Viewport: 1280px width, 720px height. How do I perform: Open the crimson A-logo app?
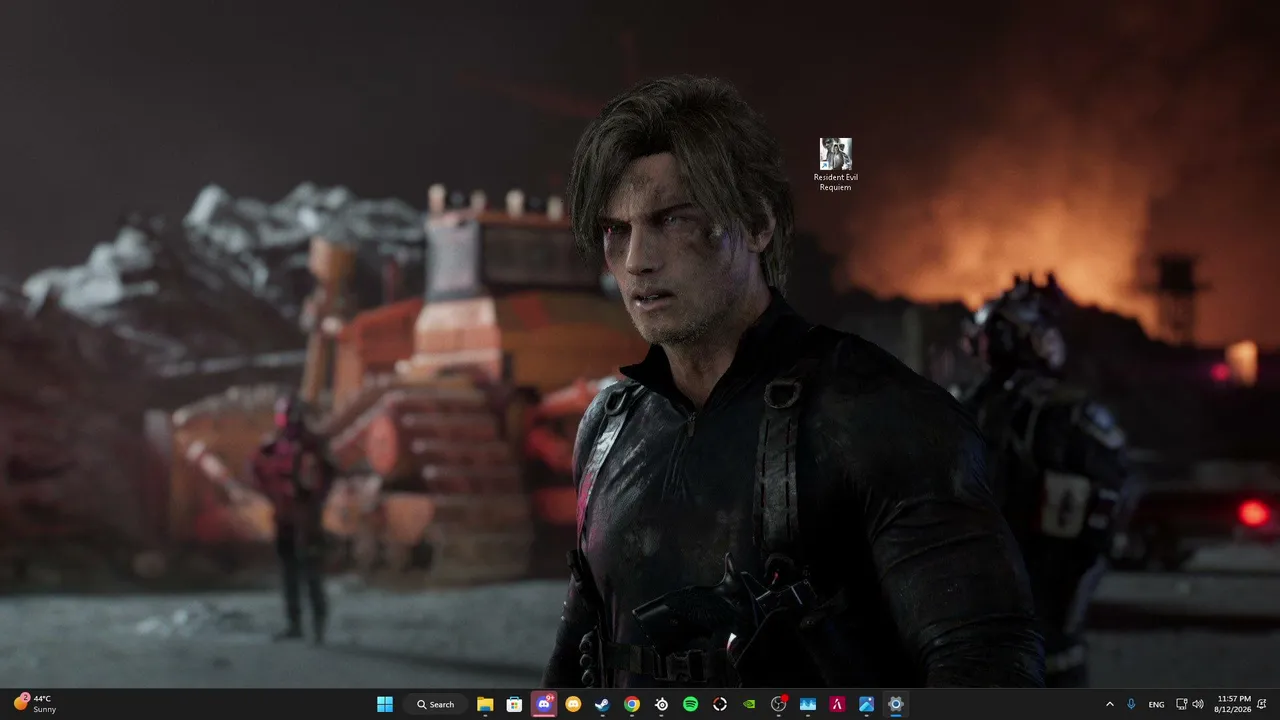[x=837, y=704]
